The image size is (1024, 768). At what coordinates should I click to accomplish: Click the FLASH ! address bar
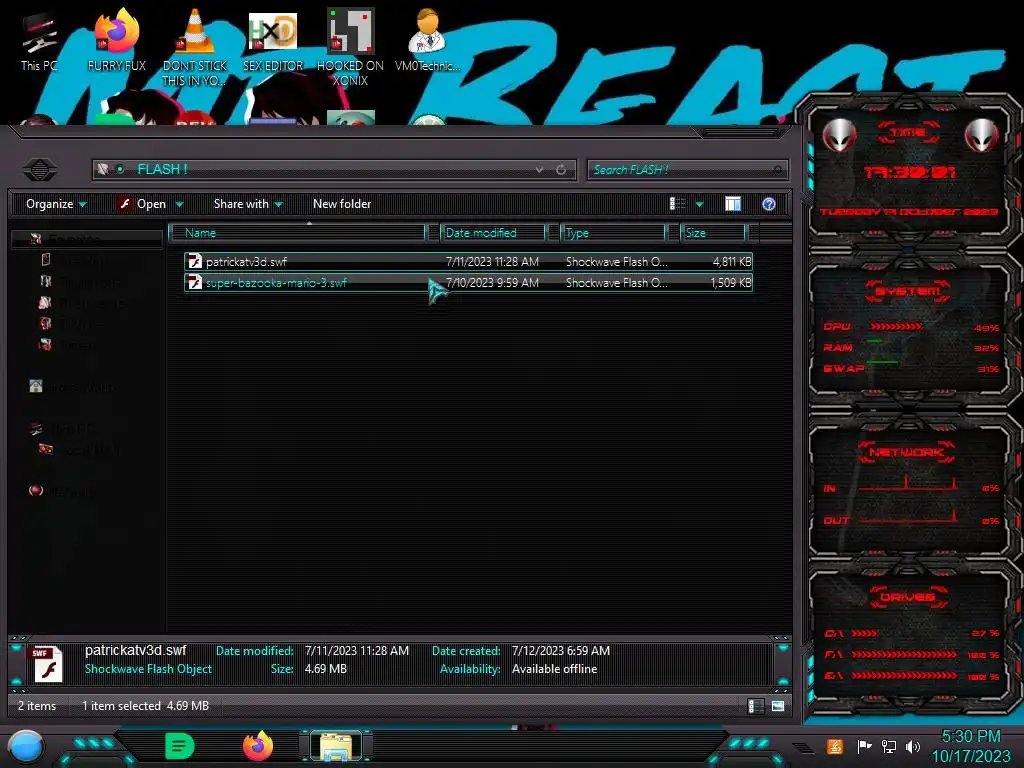pos(333,170)
